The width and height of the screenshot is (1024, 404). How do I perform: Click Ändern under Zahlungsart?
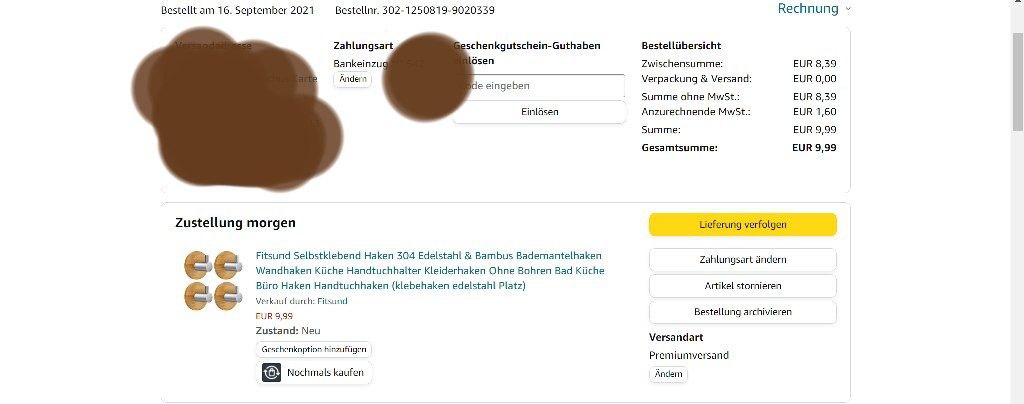point(353,80)
